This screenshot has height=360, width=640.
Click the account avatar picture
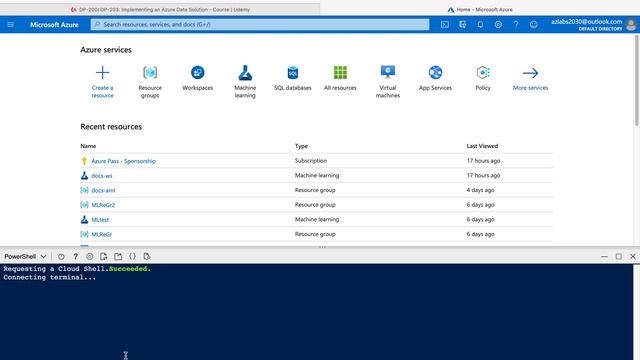(631, 25)
